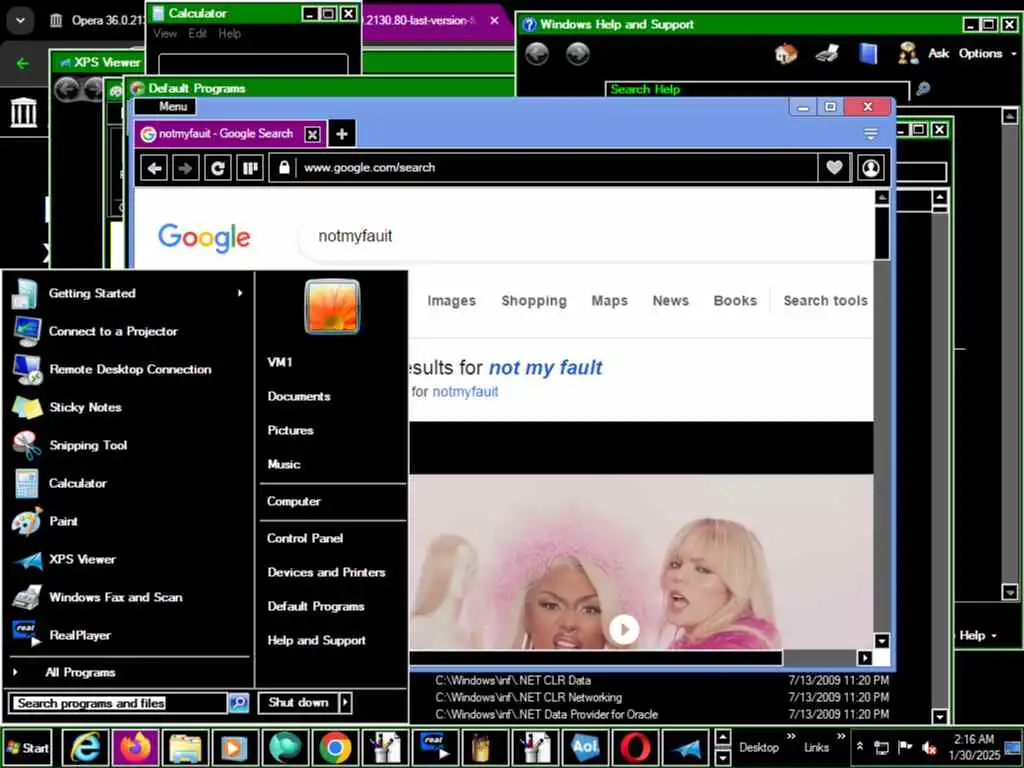The height and width of the screenshot is (768, 1024).
Task: Click the padlock security icon in address bar
Action: point(284,168)
